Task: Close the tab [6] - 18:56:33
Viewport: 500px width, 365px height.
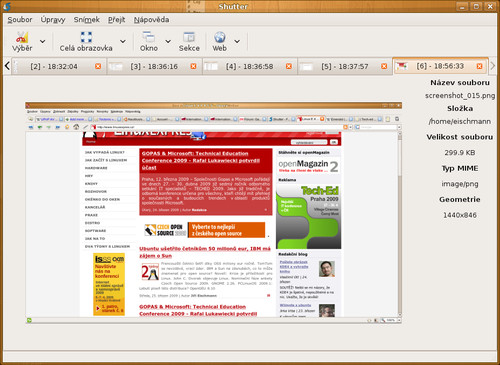Action: (479, 66)
